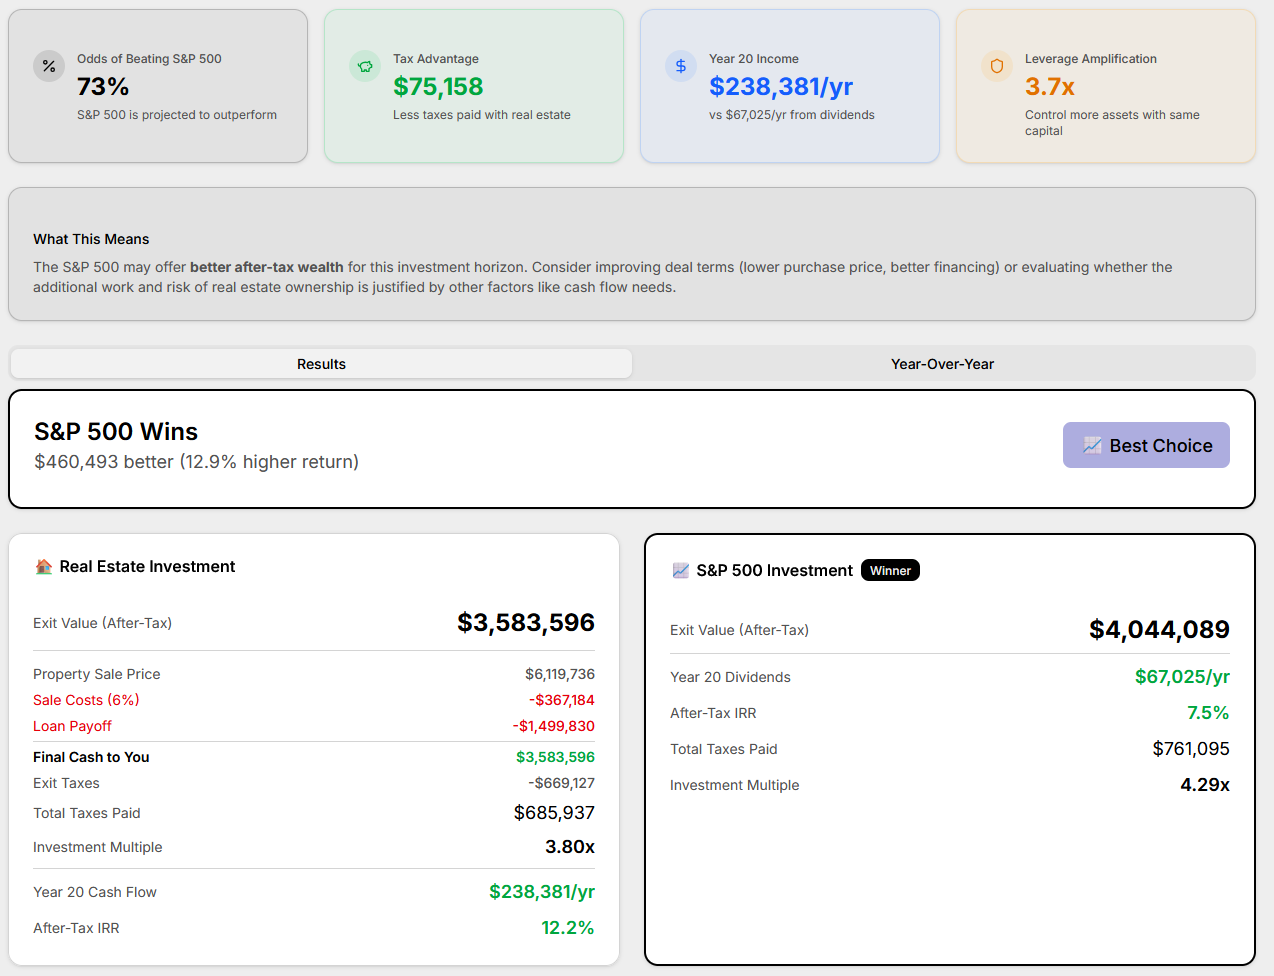The image size is (1274, 976).
Task: Click the $75,158 Tax Advantage value
Action: [438, 87]
